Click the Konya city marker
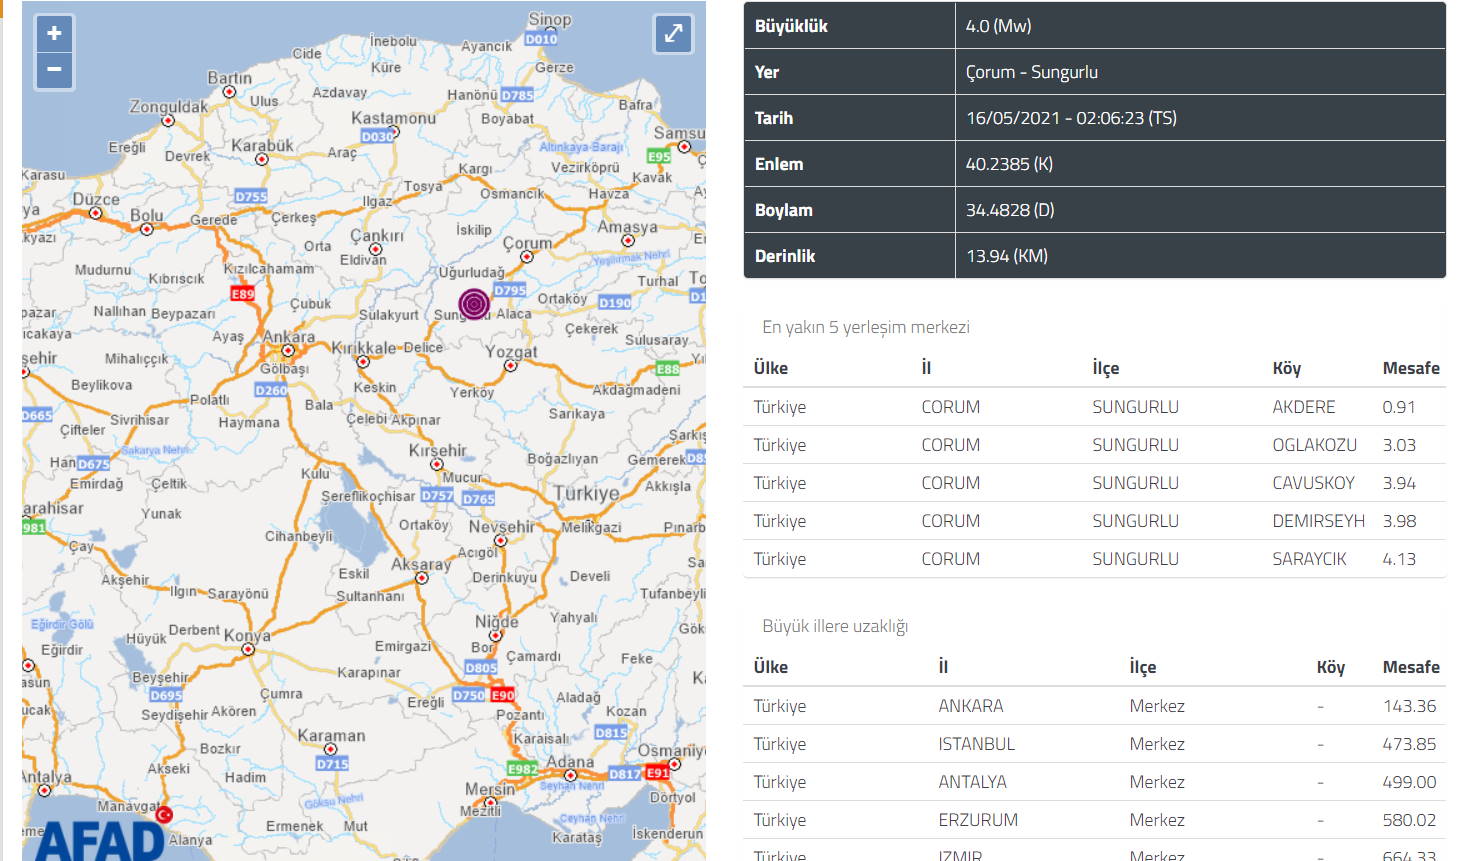 coord(248,649)
